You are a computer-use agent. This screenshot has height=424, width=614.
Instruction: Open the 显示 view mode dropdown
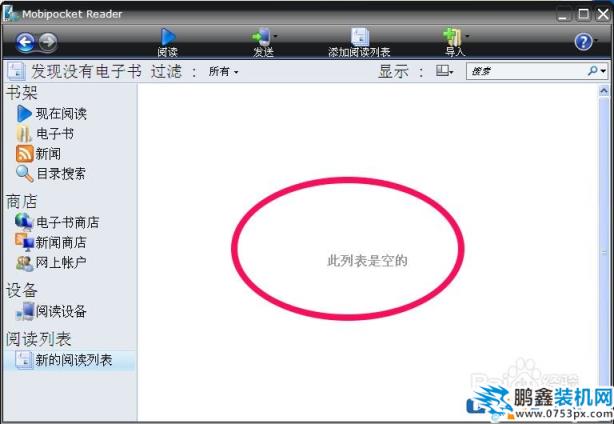tap(445, 71)
